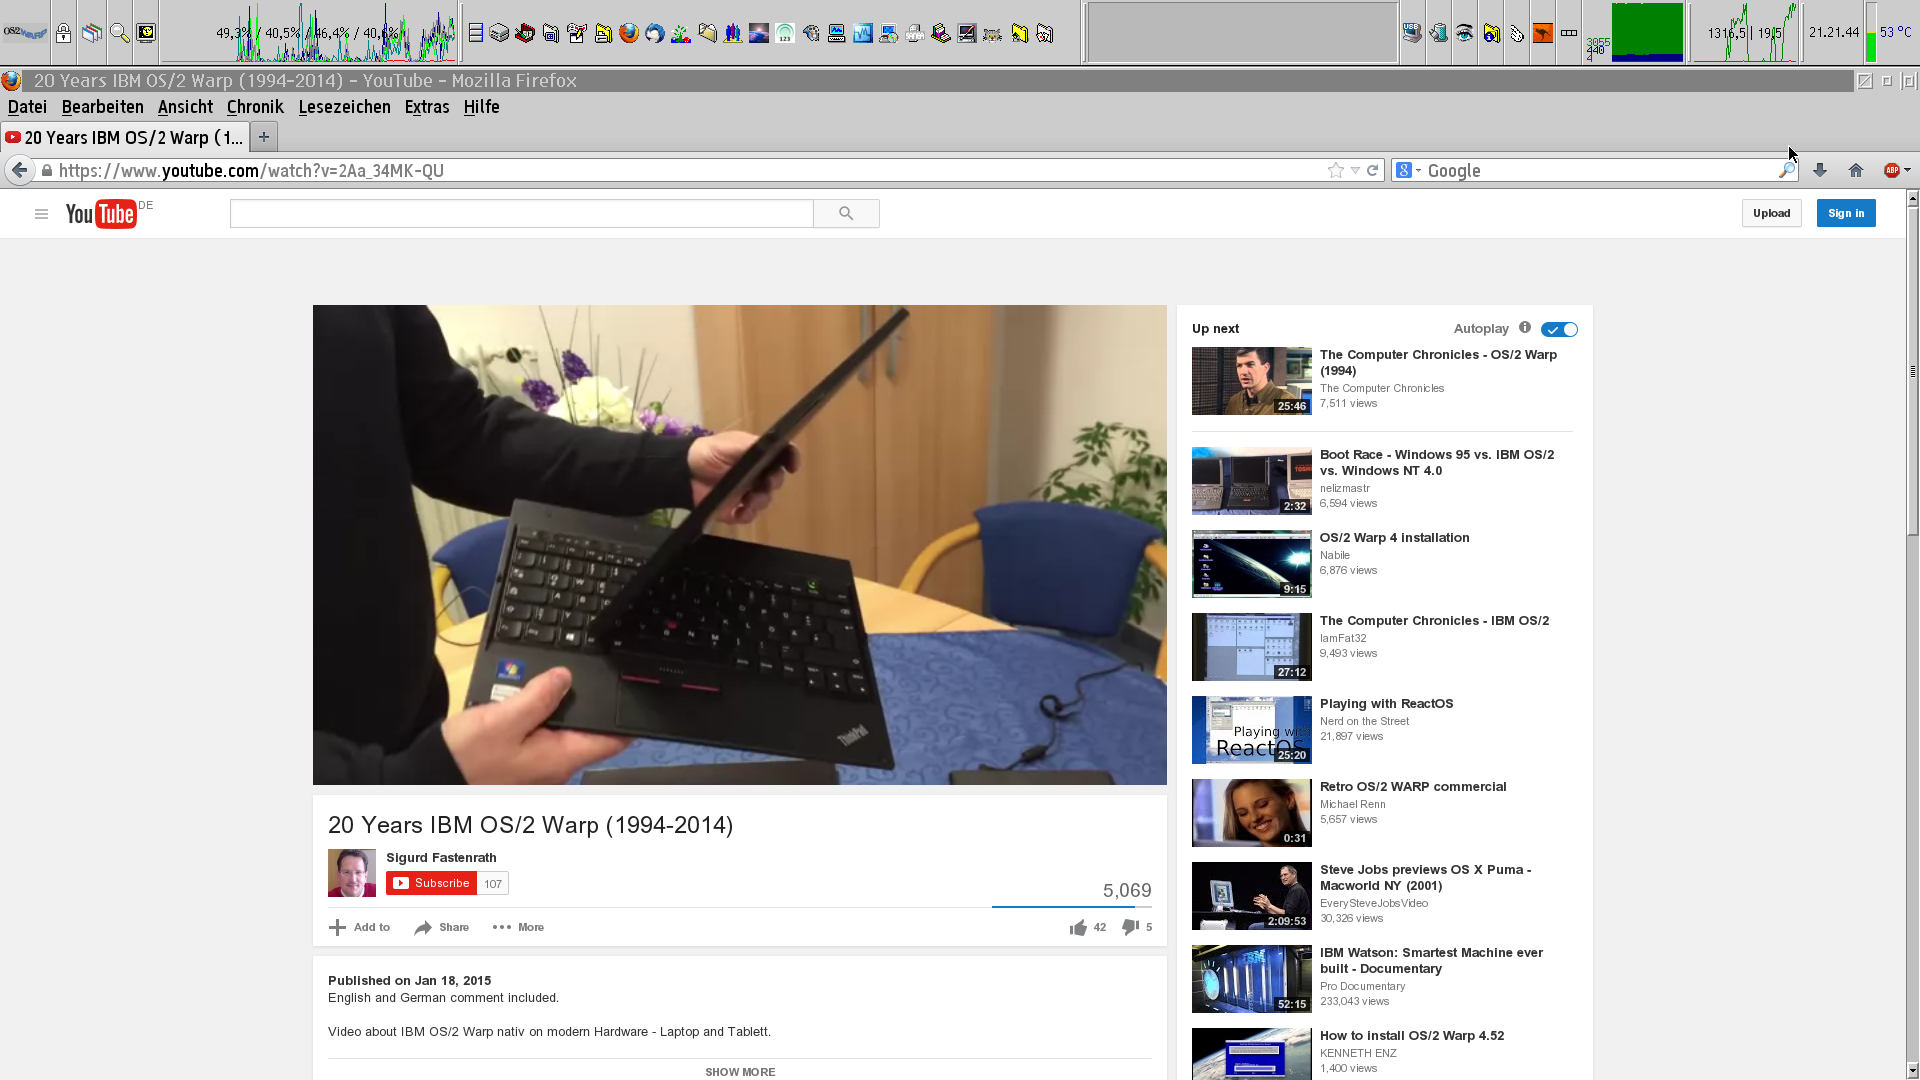Click the Firefox address bar URL
The height and width of the screenshot is (1080, 1920).
(251, 170)
